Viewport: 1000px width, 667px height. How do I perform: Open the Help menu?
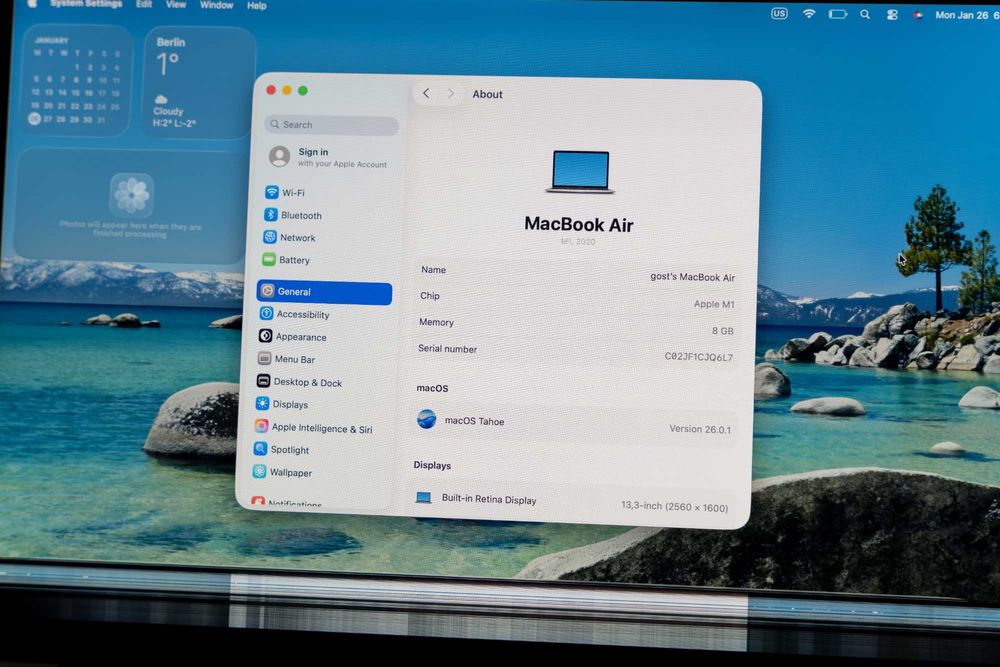pyautogui.click(x=256, y=6)
